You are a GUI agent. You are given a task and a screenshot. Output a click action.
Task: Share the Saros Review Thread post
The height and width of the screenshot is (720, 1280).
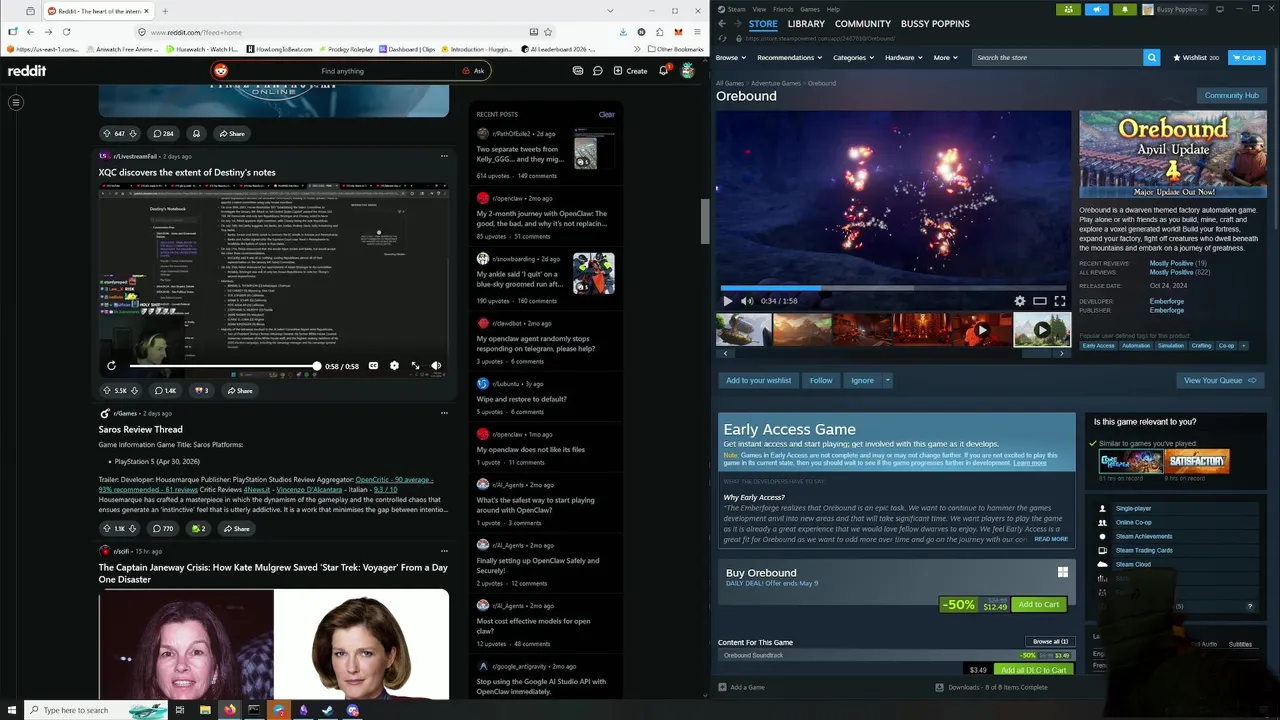pyautogui.click(x=236, y=529)
